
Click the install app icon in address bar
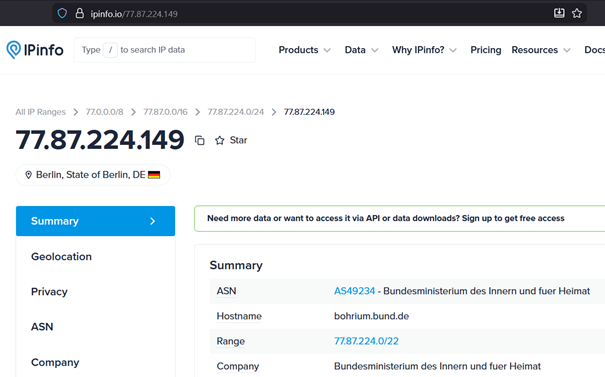point(559,14)
